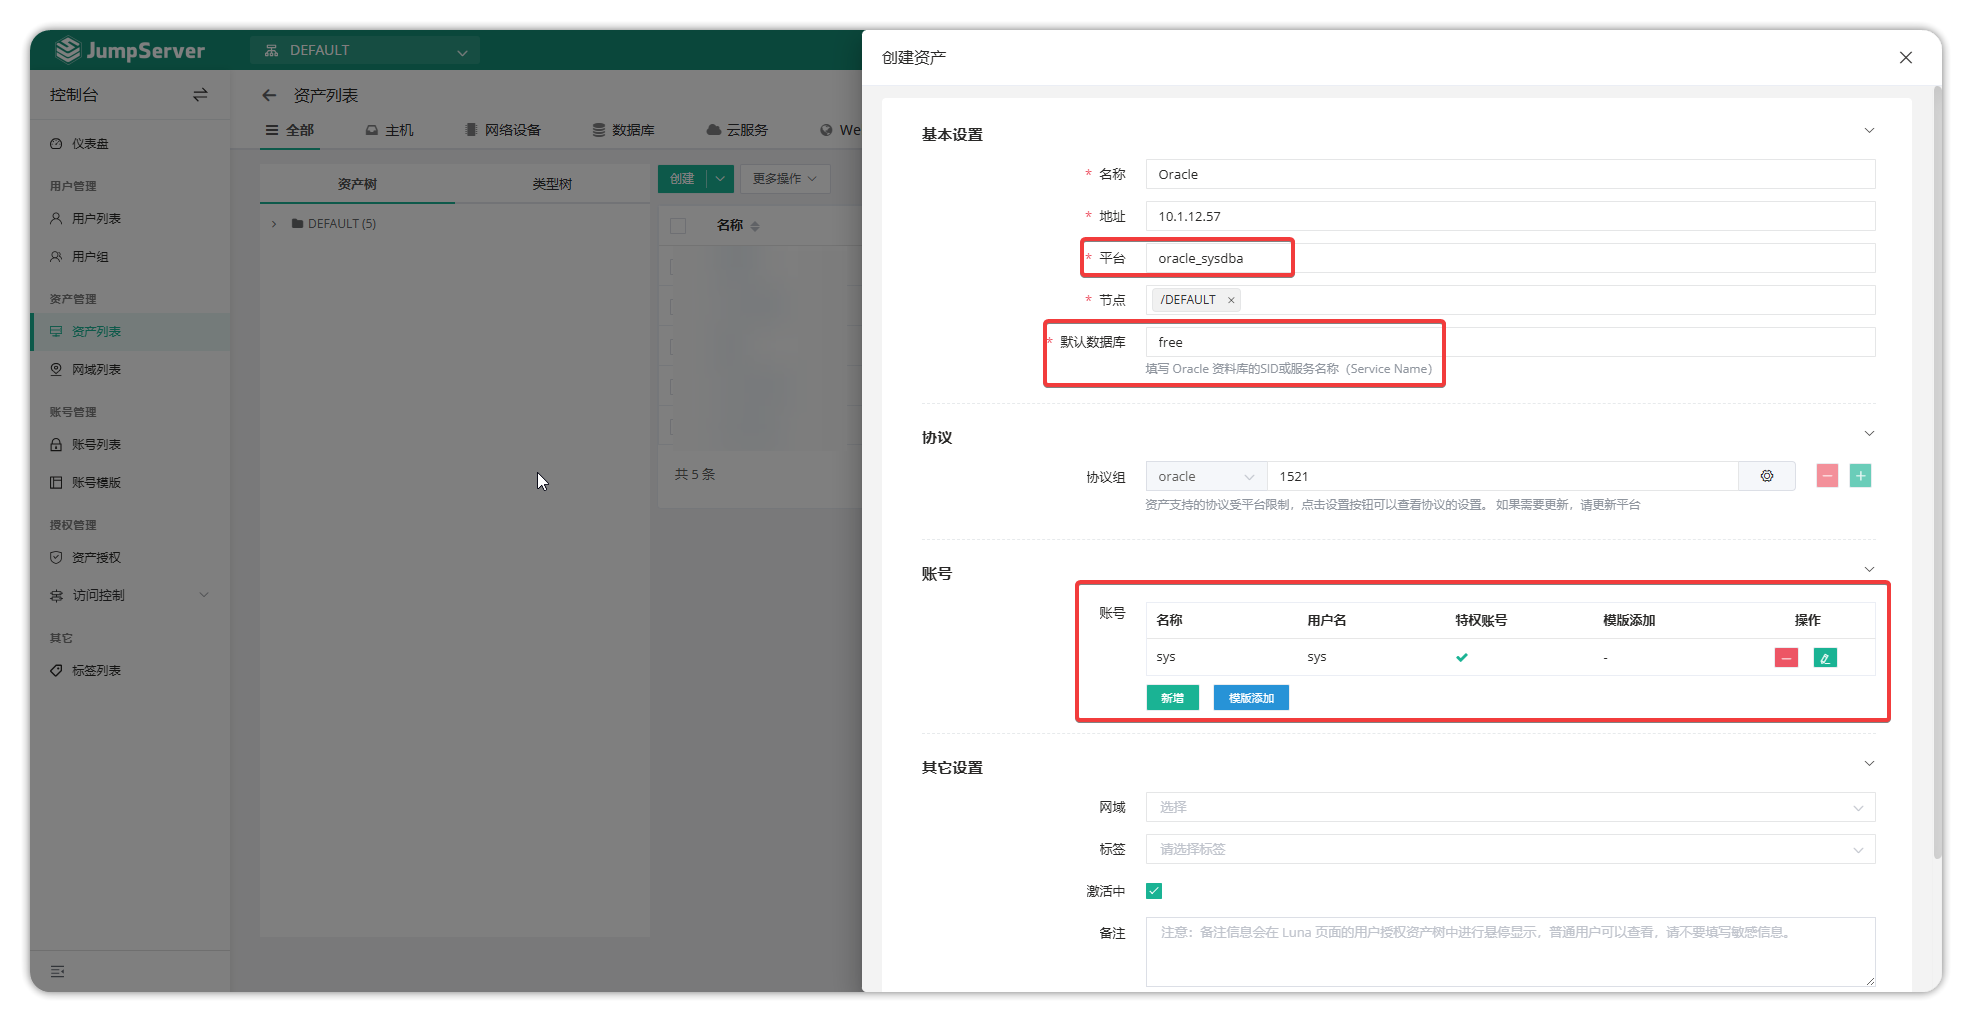Uncheck the 激活中 checkbox

[x=1154, y=891]
